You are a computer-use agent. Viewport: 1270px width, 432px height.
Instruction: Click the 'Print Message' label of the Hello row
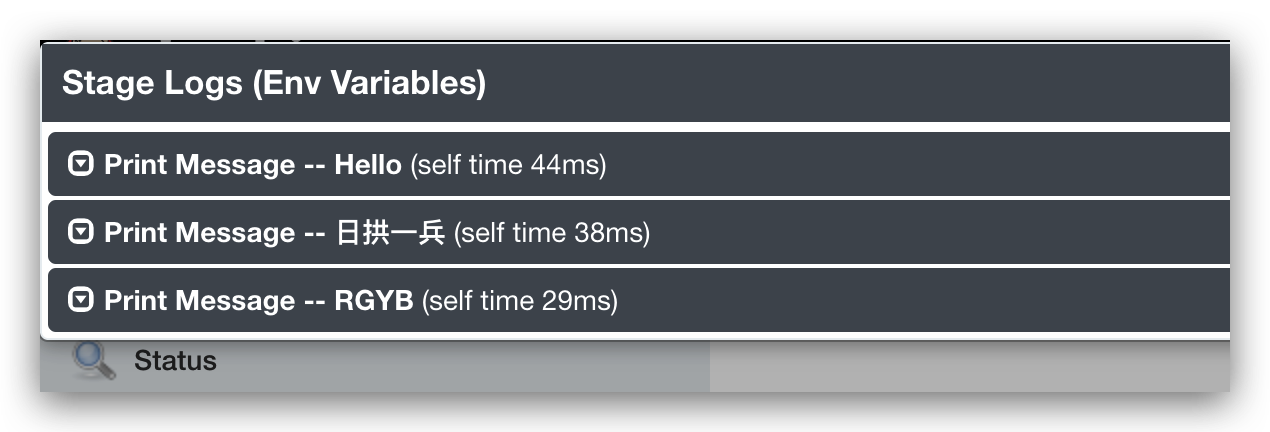point(199,164)
